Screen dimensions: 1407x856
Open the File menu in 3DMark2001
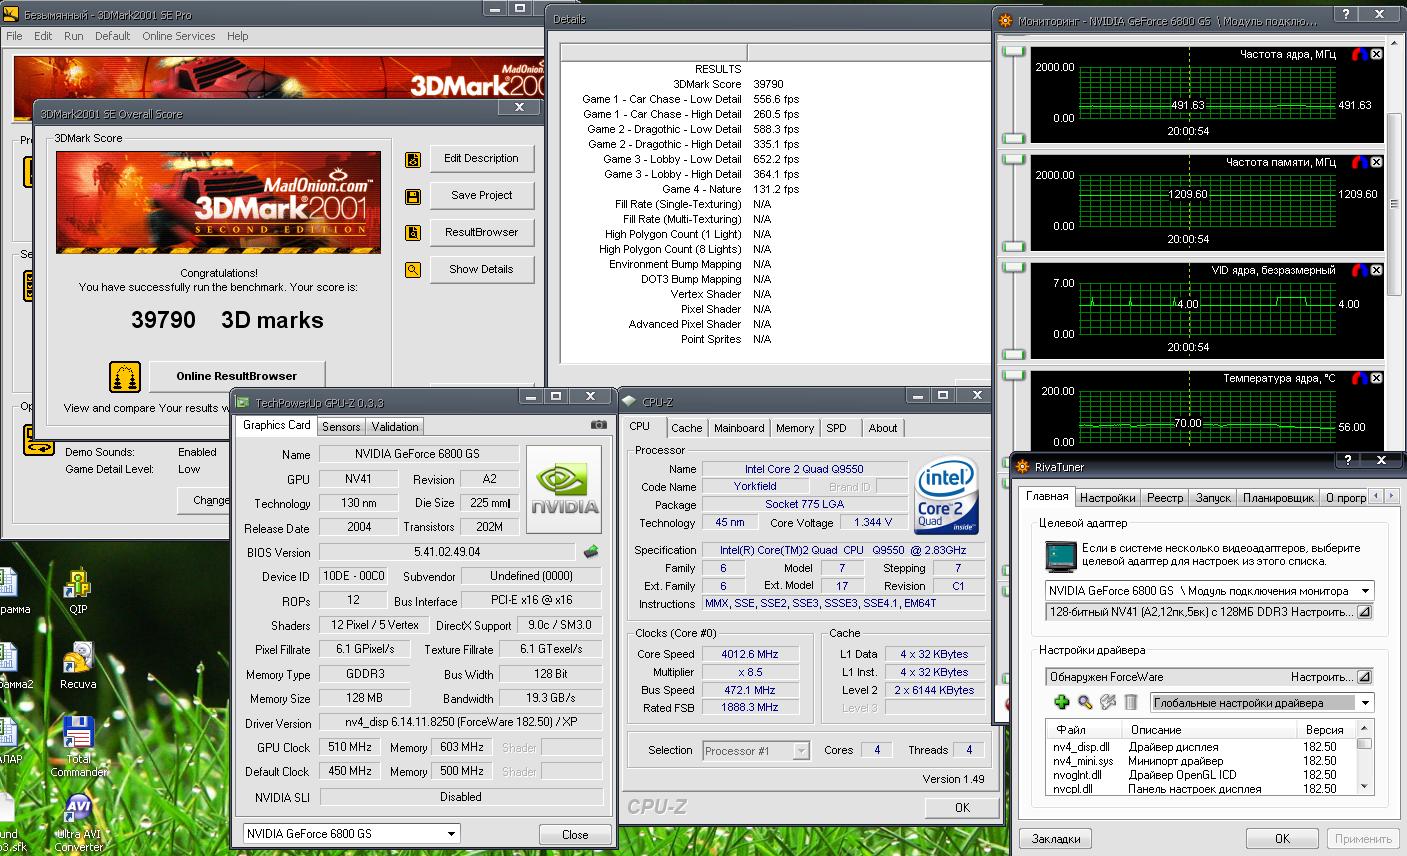pos(14,36)
